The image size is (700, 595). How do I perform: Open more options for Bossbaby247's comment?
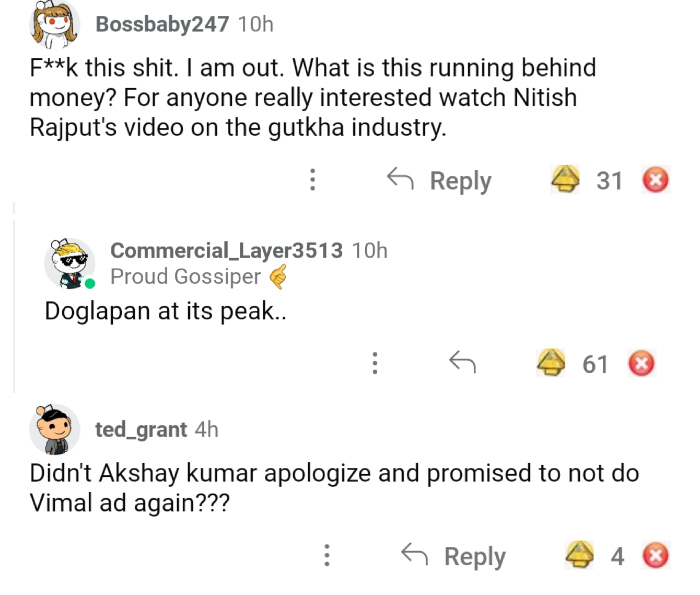(313, 180)
